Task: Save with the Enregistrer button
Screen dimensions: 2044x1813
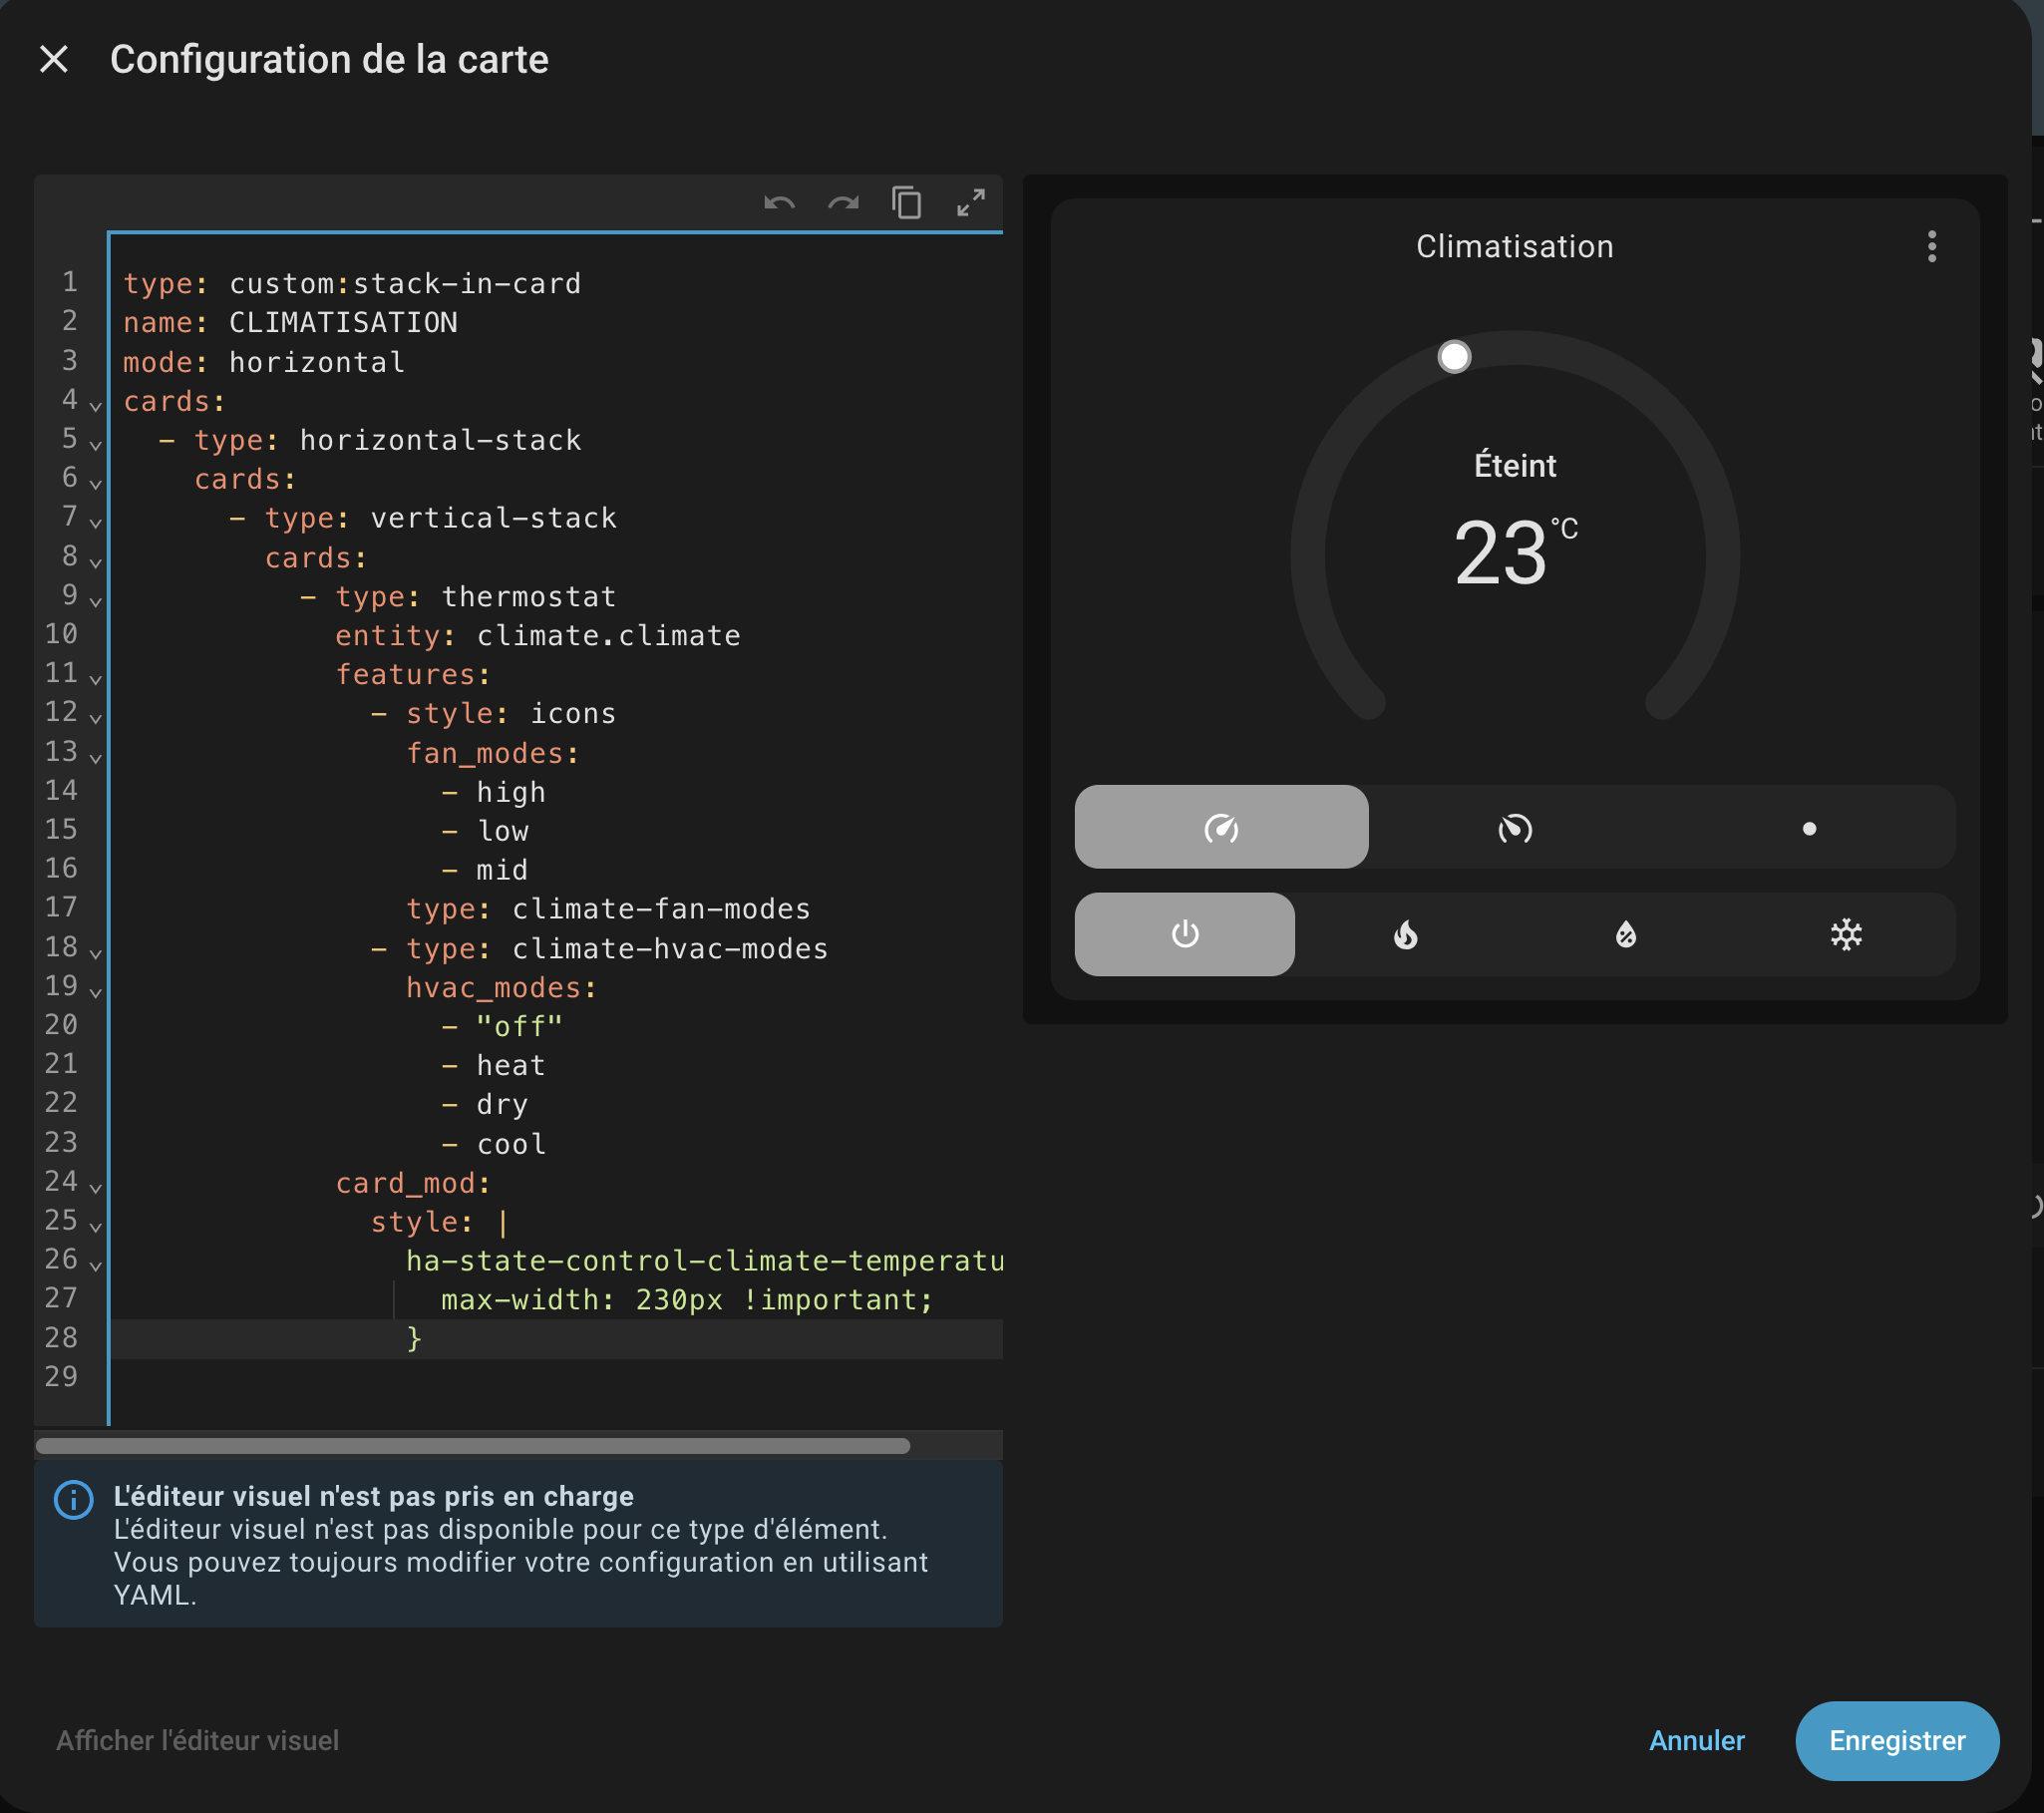Action: [x=1896, y=1740]
